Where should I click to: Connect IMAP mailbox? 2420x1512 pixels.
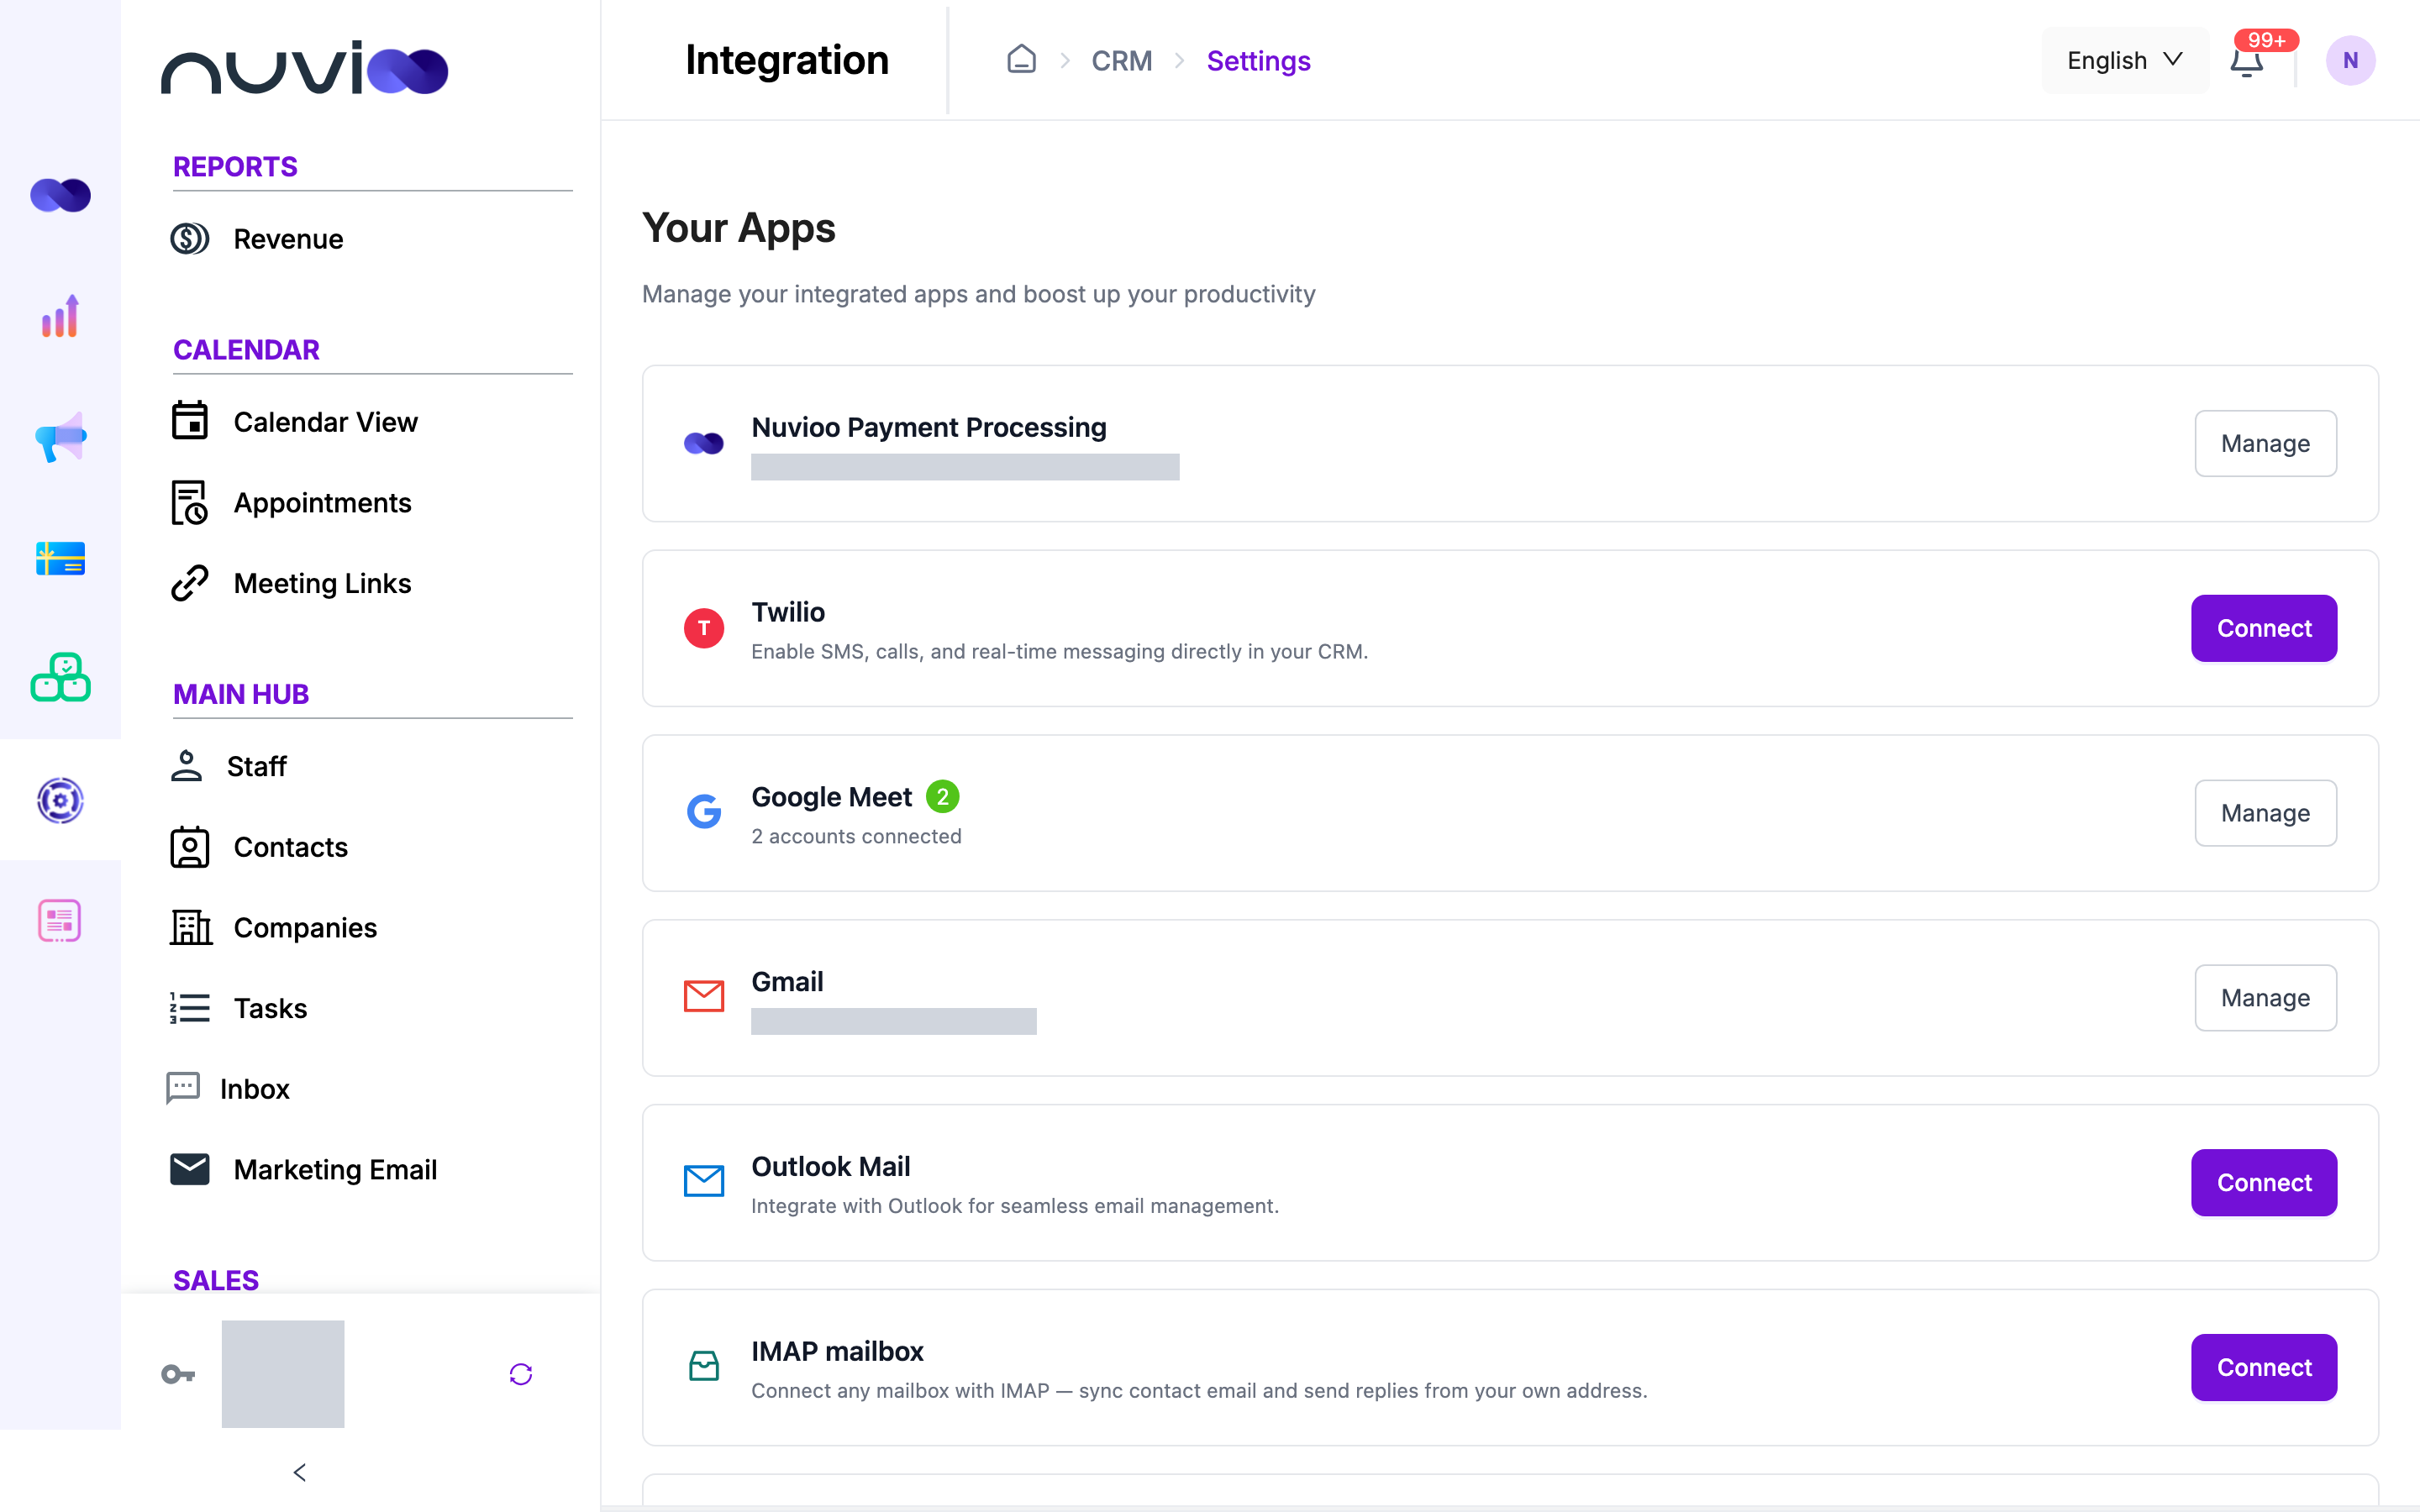point(2264,1367)
